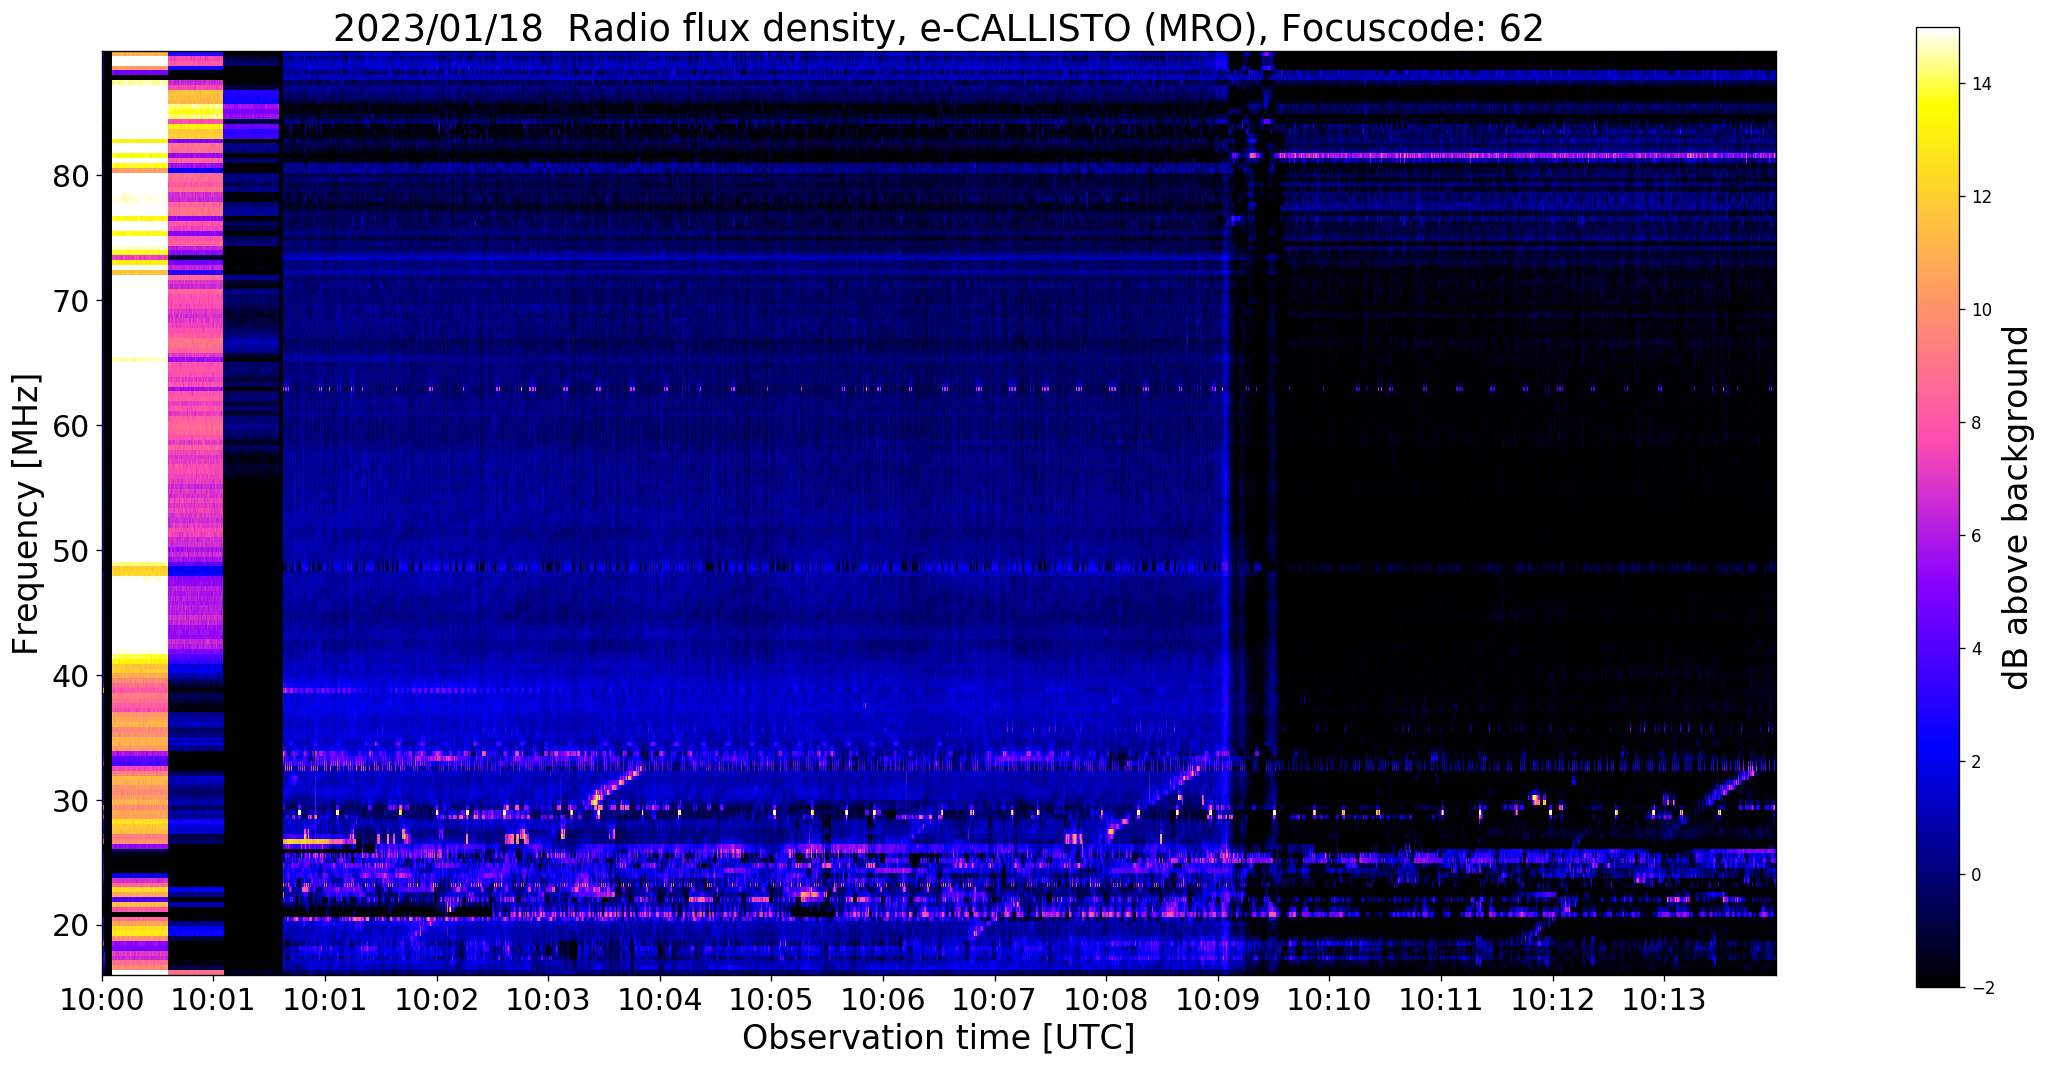
Task: Select the 10:07 time tick label
Action: pos(994,1000)
